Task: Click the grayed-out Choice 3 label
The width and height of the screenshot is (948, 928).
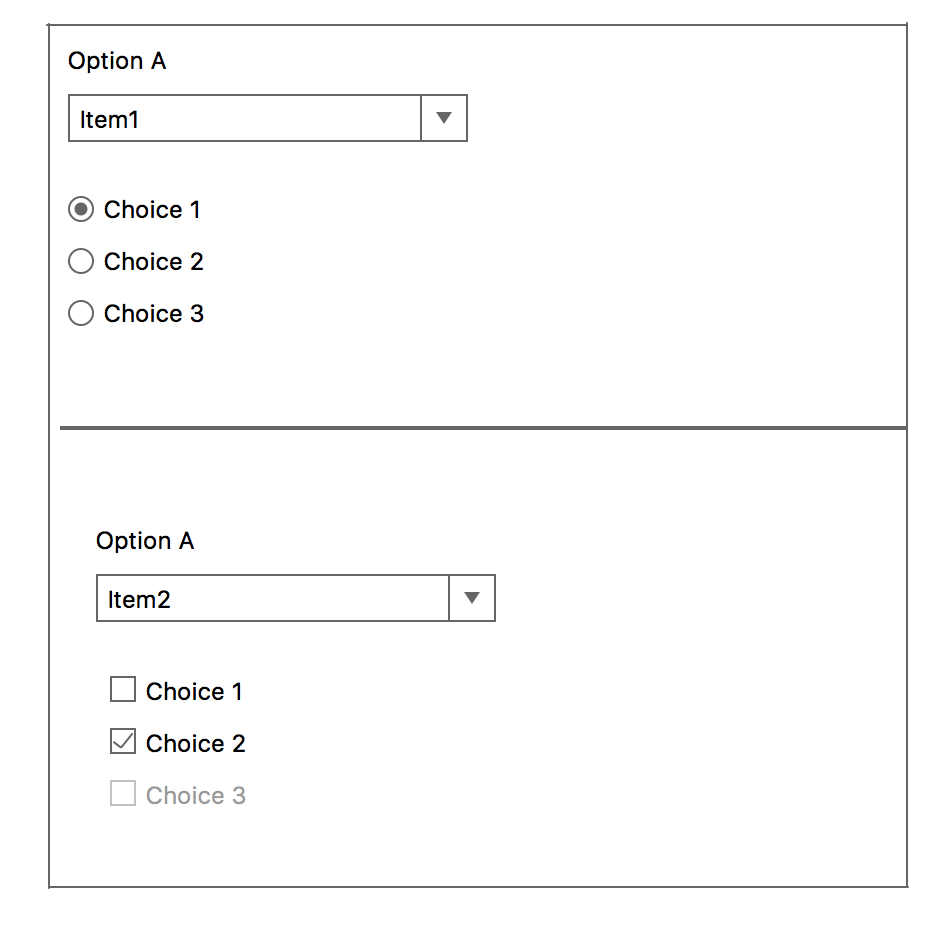Action: (x=196, y=795)
